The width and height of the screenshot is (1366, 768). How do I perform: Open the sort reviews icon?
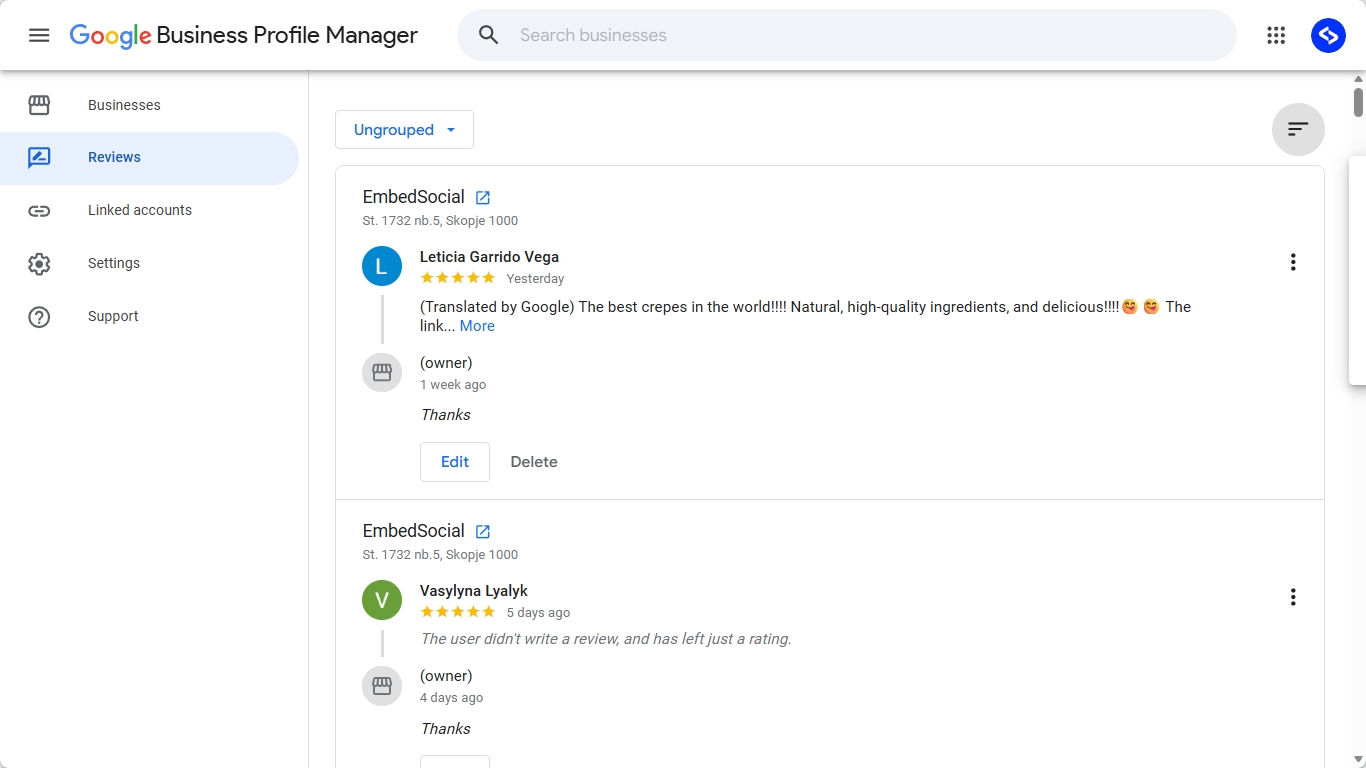click(1297, 129)
